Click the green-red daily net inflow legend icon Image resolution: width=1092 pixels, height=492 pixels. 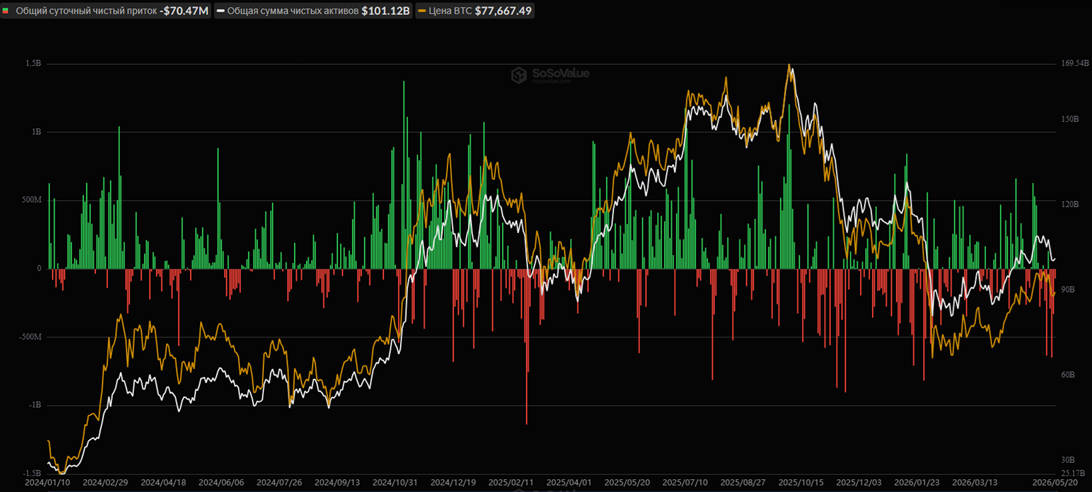click(x=6, y=11)
